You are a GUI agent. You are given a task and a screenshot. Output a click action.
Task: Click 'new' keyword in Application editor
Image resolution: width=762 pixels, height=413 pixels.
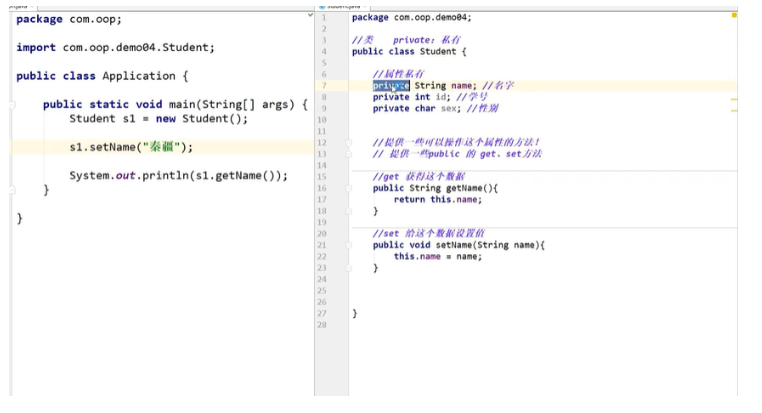[x=165, y=119]
